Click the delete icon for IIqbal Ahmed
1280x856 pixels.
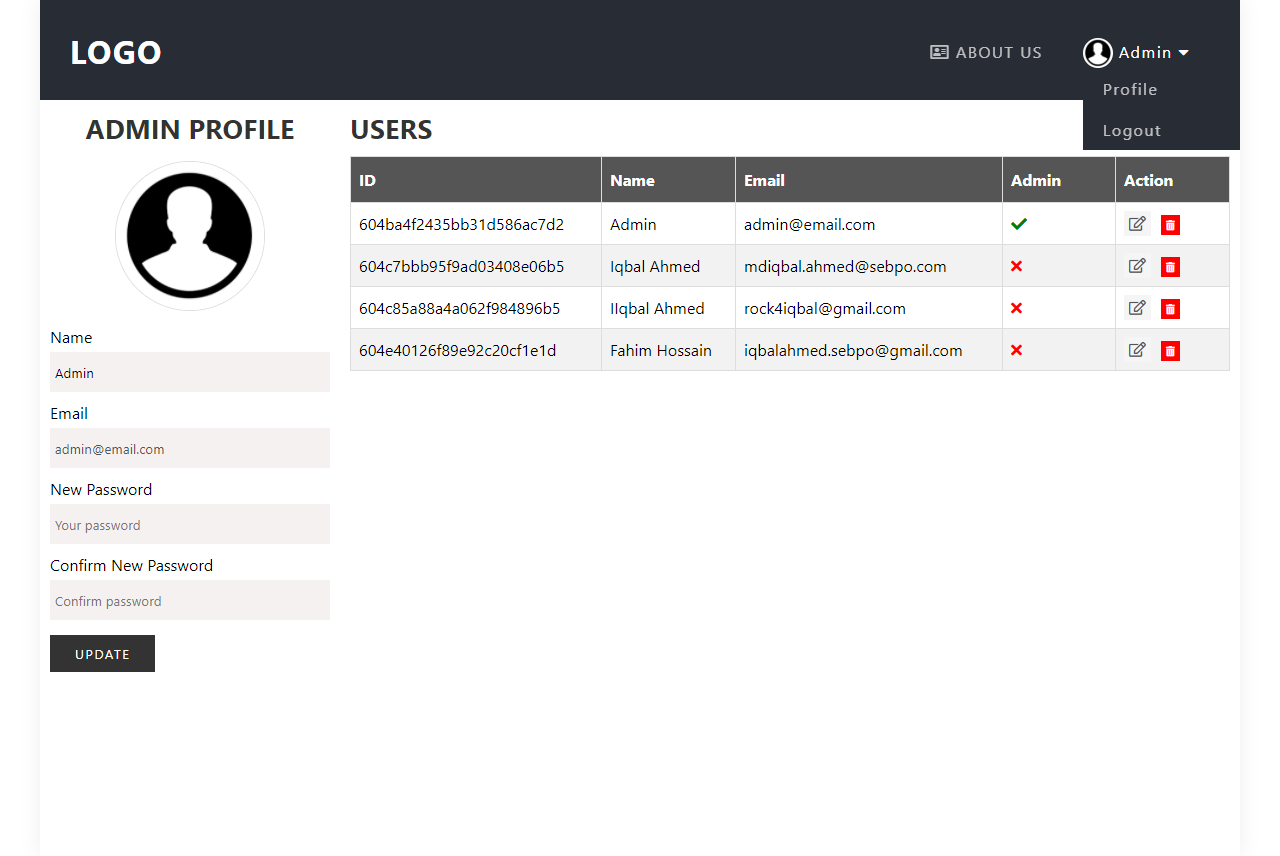coord(1170,308)
